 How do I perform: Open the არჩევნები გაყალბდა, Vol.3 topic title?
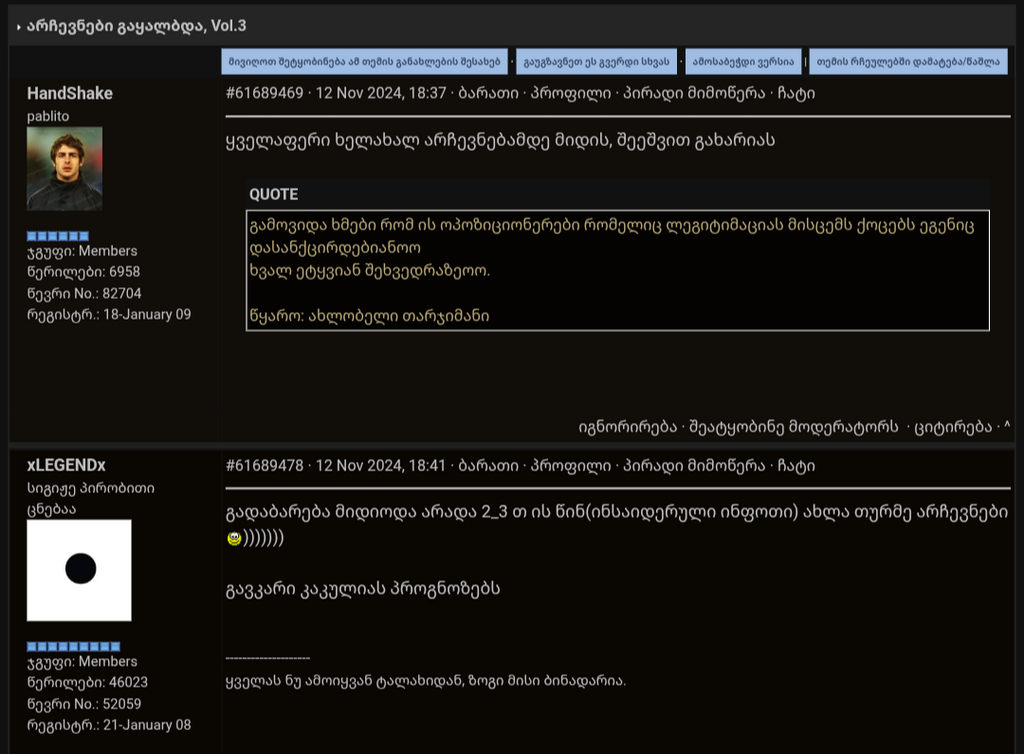click(136, 26)
